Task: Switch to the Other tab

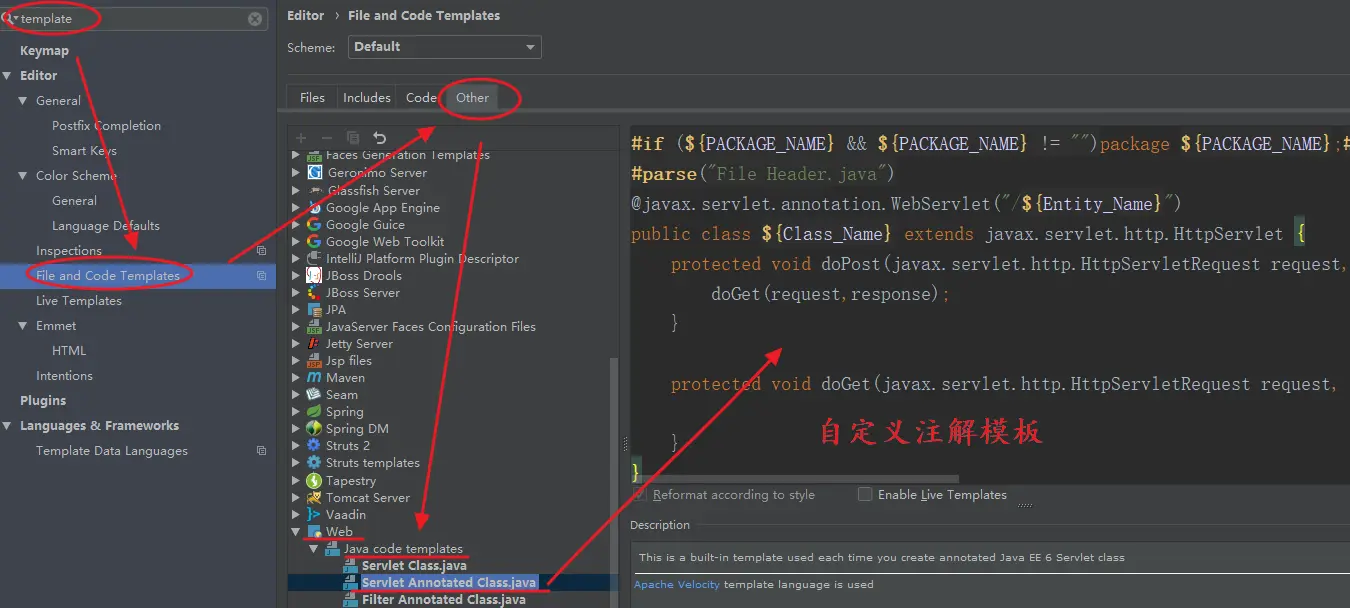Action: tap(472, 97)
